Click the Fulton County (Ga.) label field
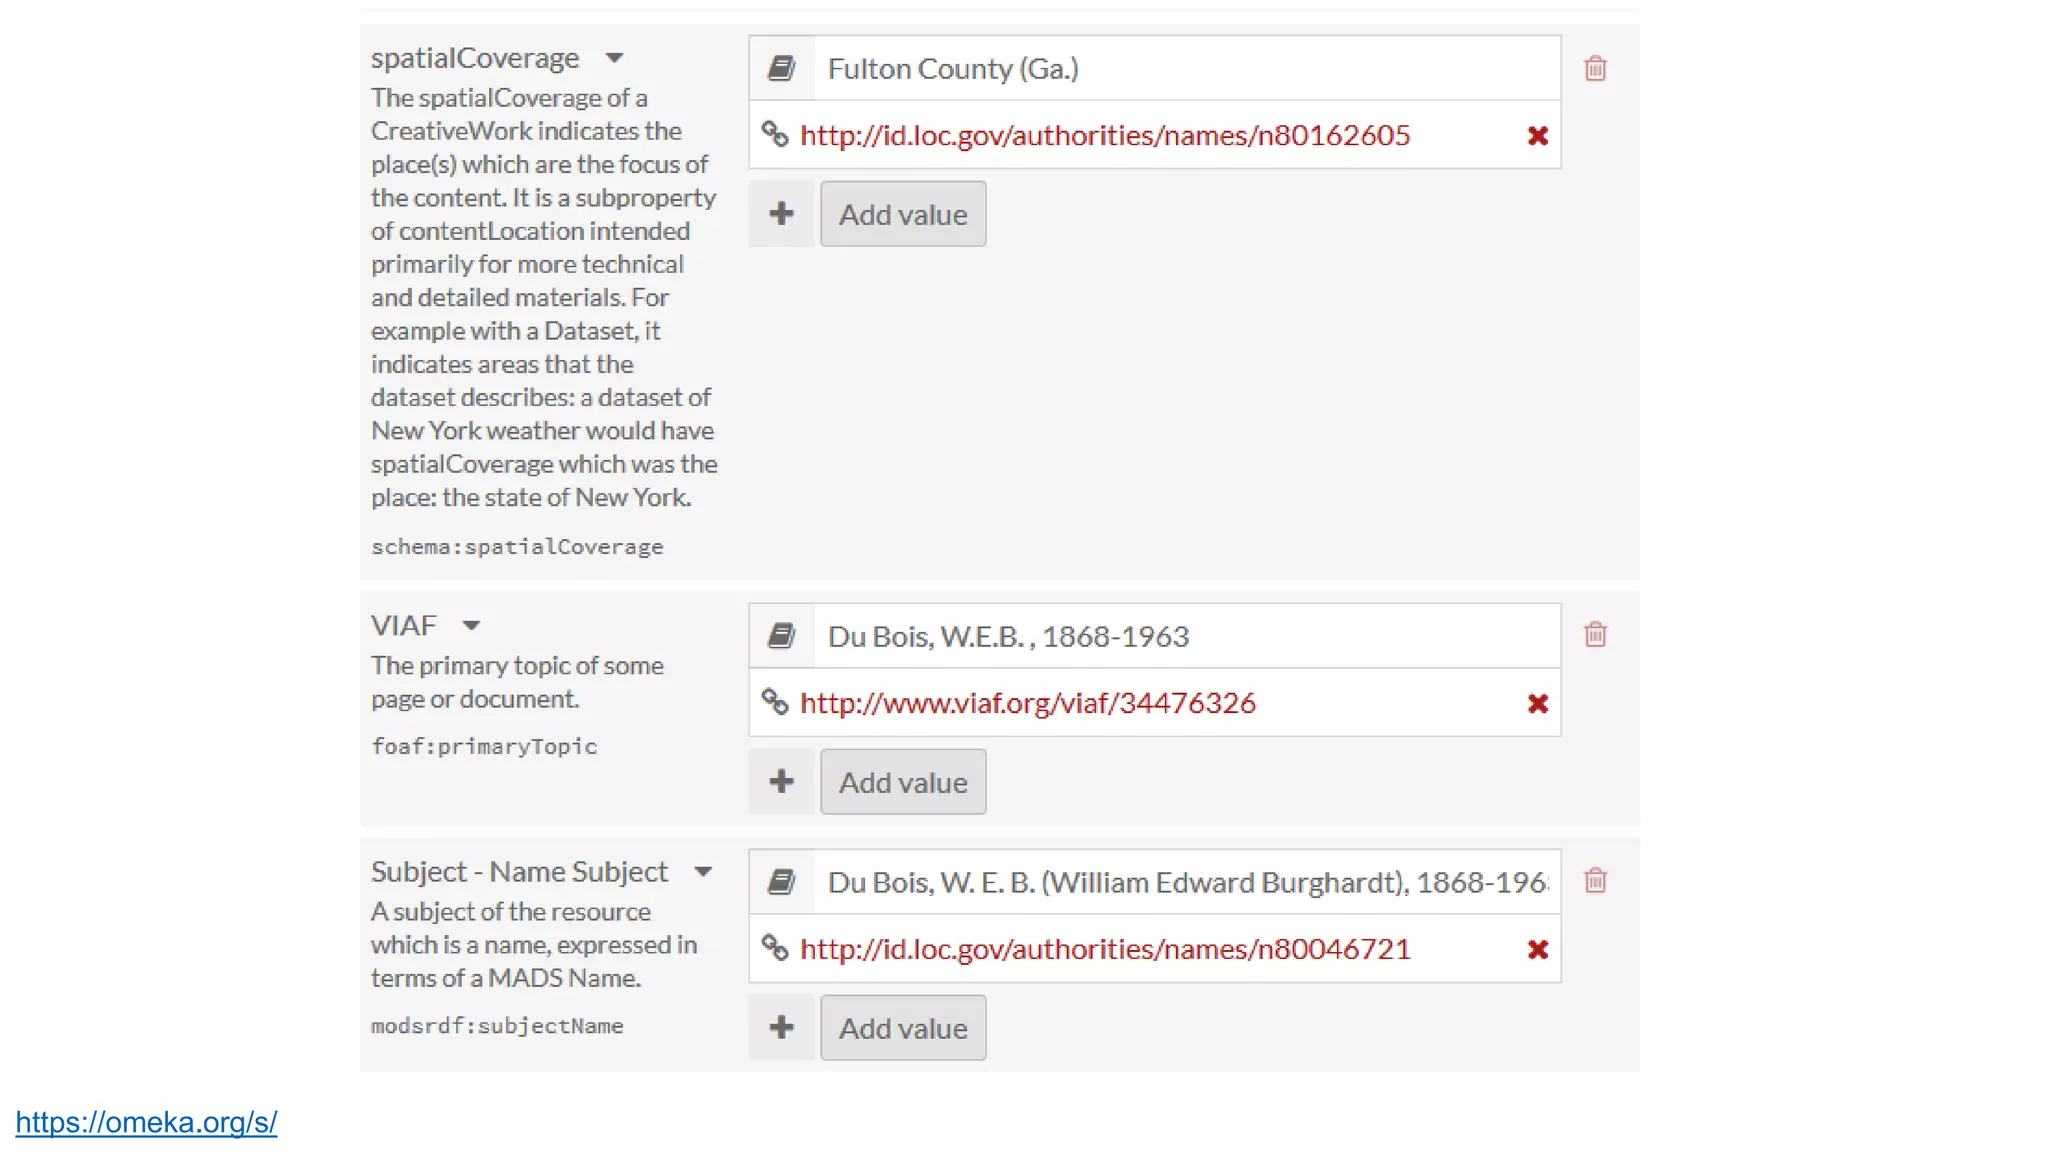 (x=1185, y=69)
